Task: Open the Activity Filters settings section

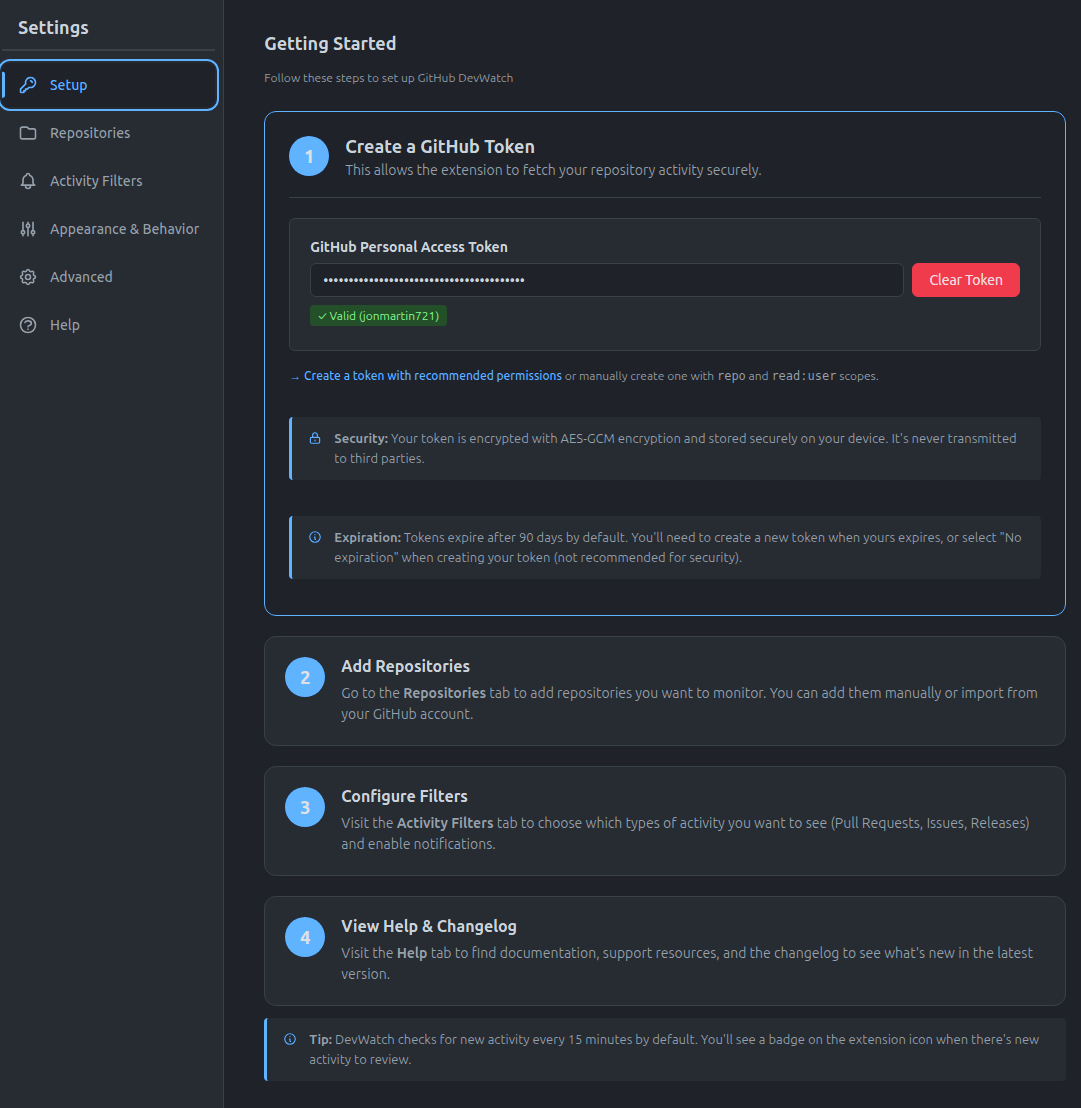Action: click(x=94, y=180)
